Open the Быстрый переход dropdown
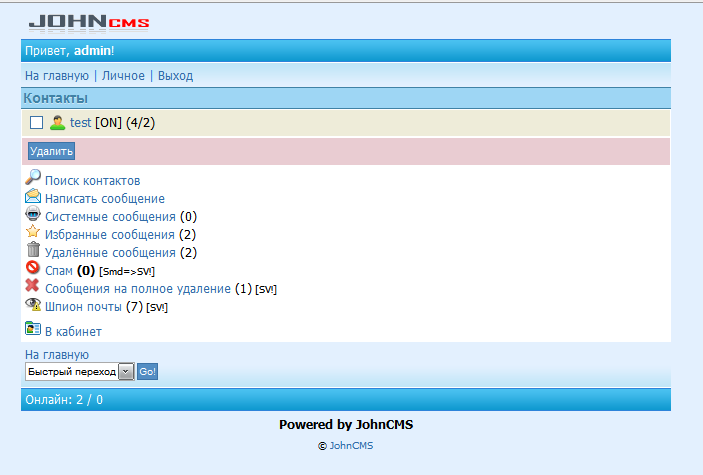Screen dimensions: 703x475 (79, 371)
